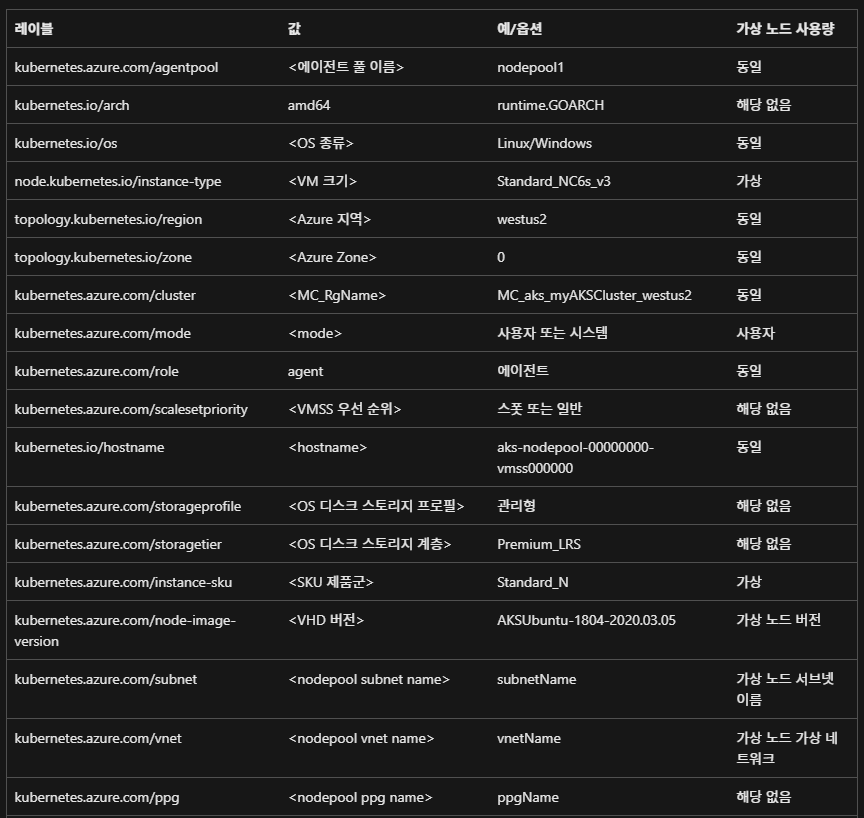Select the '가상 노드 사용량' column header
This screenshot has width=864, height=818.
785,29
